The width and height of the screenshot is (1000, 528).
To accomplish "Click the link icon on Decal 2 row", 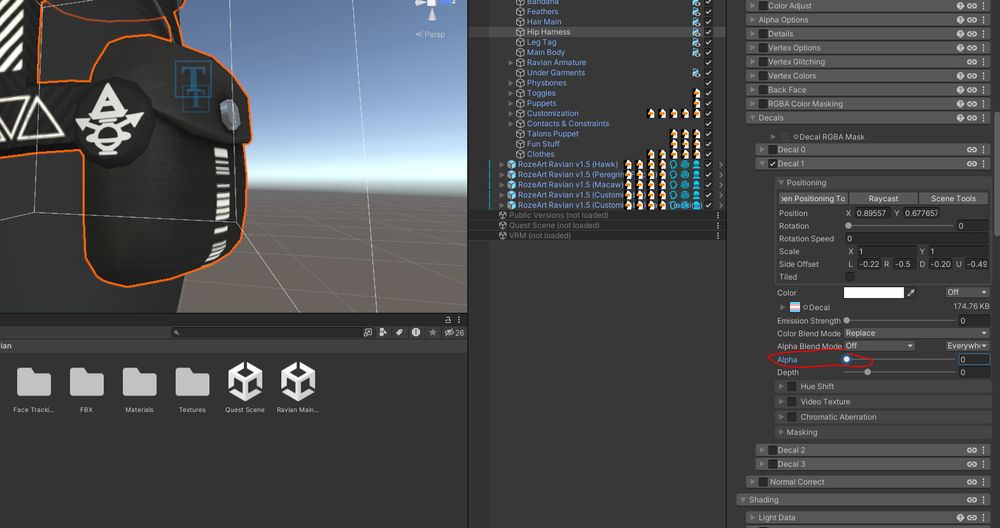I will click(972, 450).
